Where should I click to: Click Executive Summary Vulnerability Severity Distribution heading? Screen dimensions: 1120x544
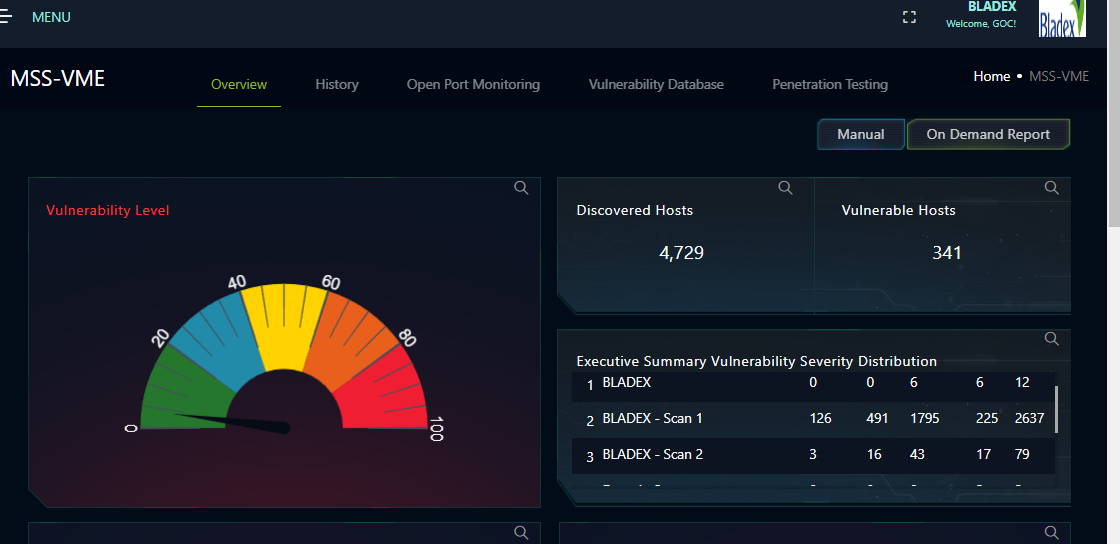[x=756, y=361]
